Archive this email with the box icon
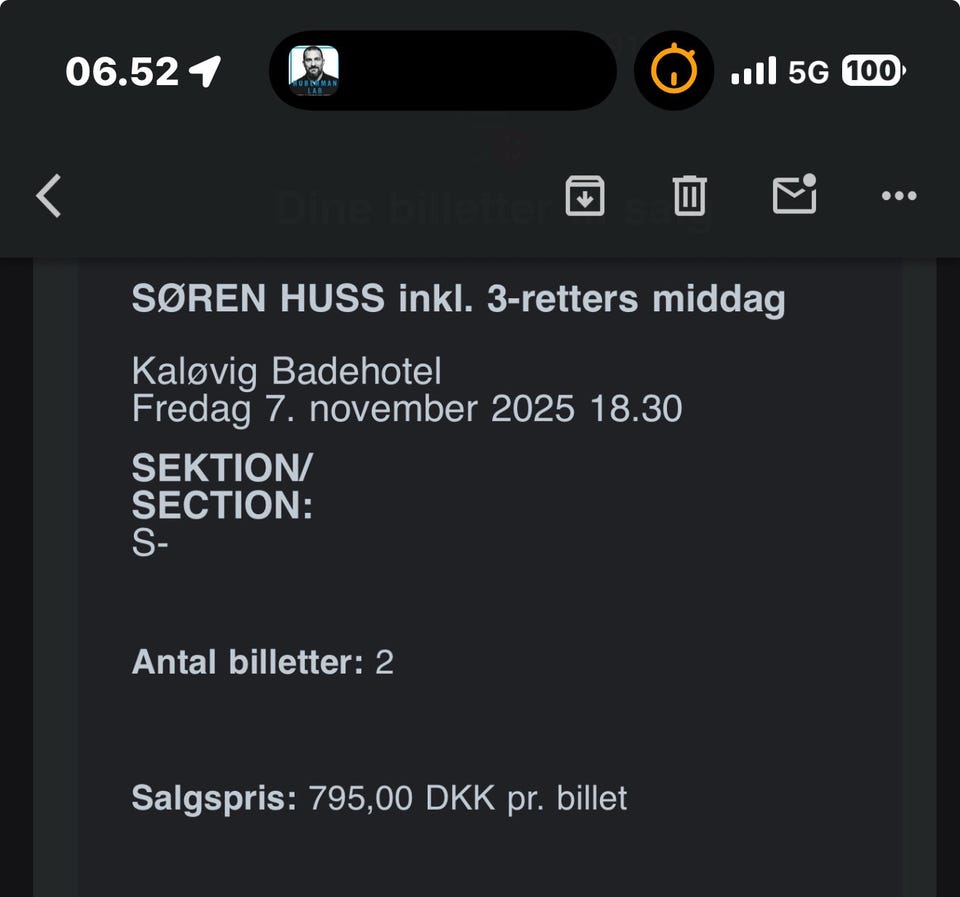Viewport: 960px width, 897px height. [585, 195]
